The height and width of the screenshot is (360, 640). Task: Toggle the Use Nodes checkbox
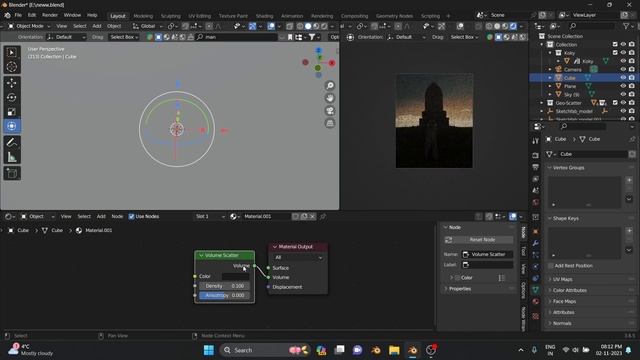click(131, 216)
